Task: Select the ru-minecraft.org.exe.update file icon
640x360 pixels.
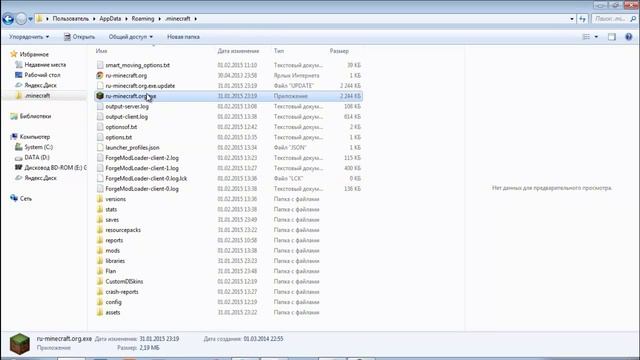Action: [100, 86]
